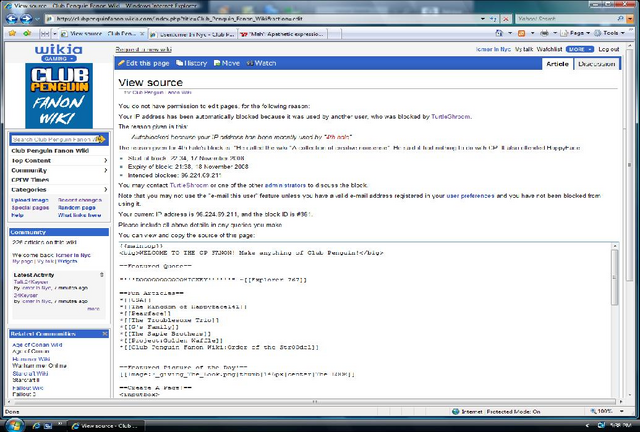Screen dimensions: 640x432
Task: Expand the Categories sidebar menu
Action: (59, 189)
